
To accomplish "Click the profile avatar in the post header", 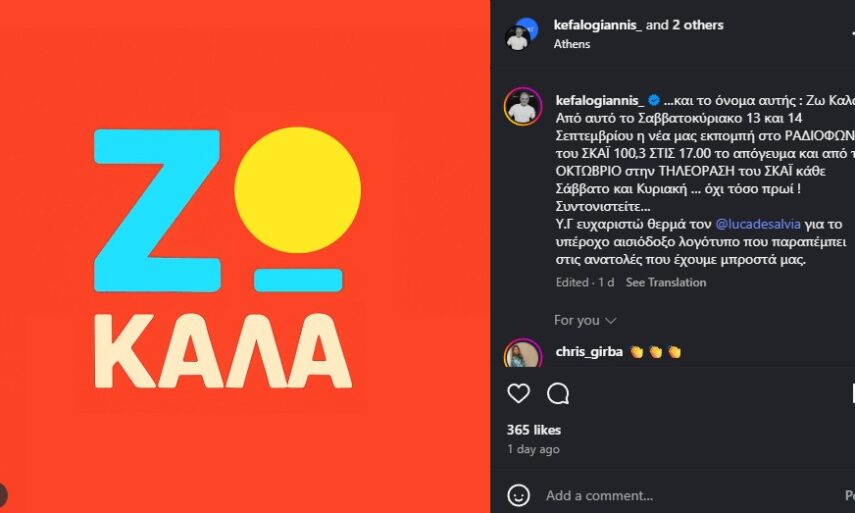I will pyautogui.click(x=520, y=34).
